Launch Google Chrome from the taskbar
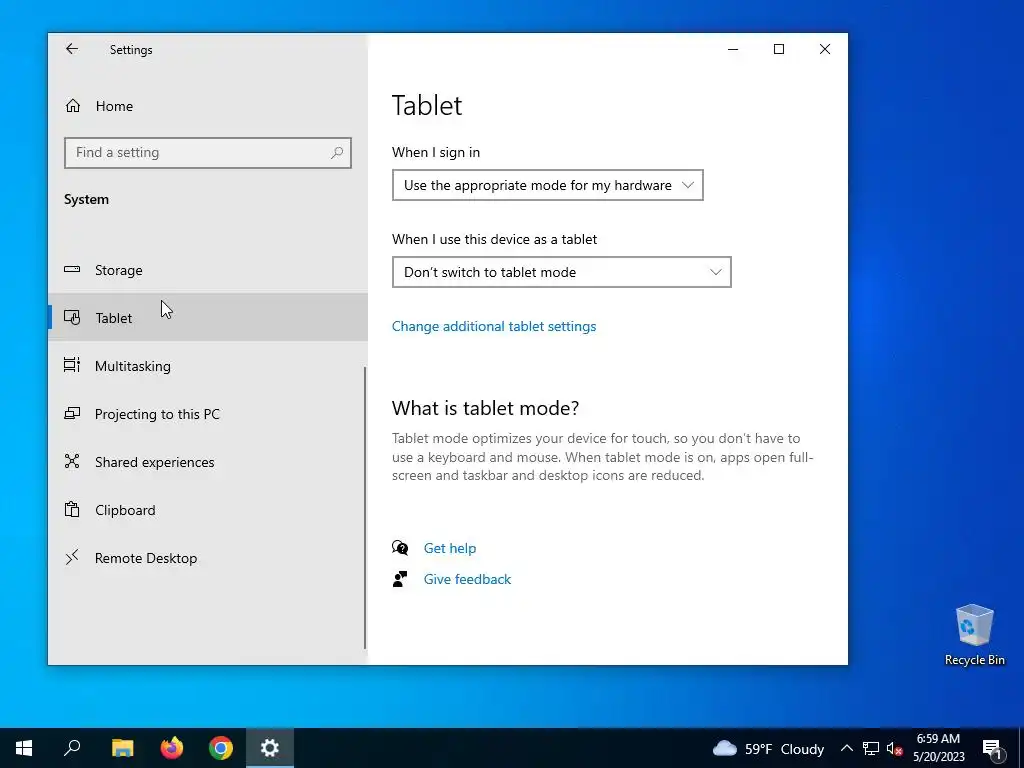This screenshot has width=1024, height=768. (x=221, y=748)
